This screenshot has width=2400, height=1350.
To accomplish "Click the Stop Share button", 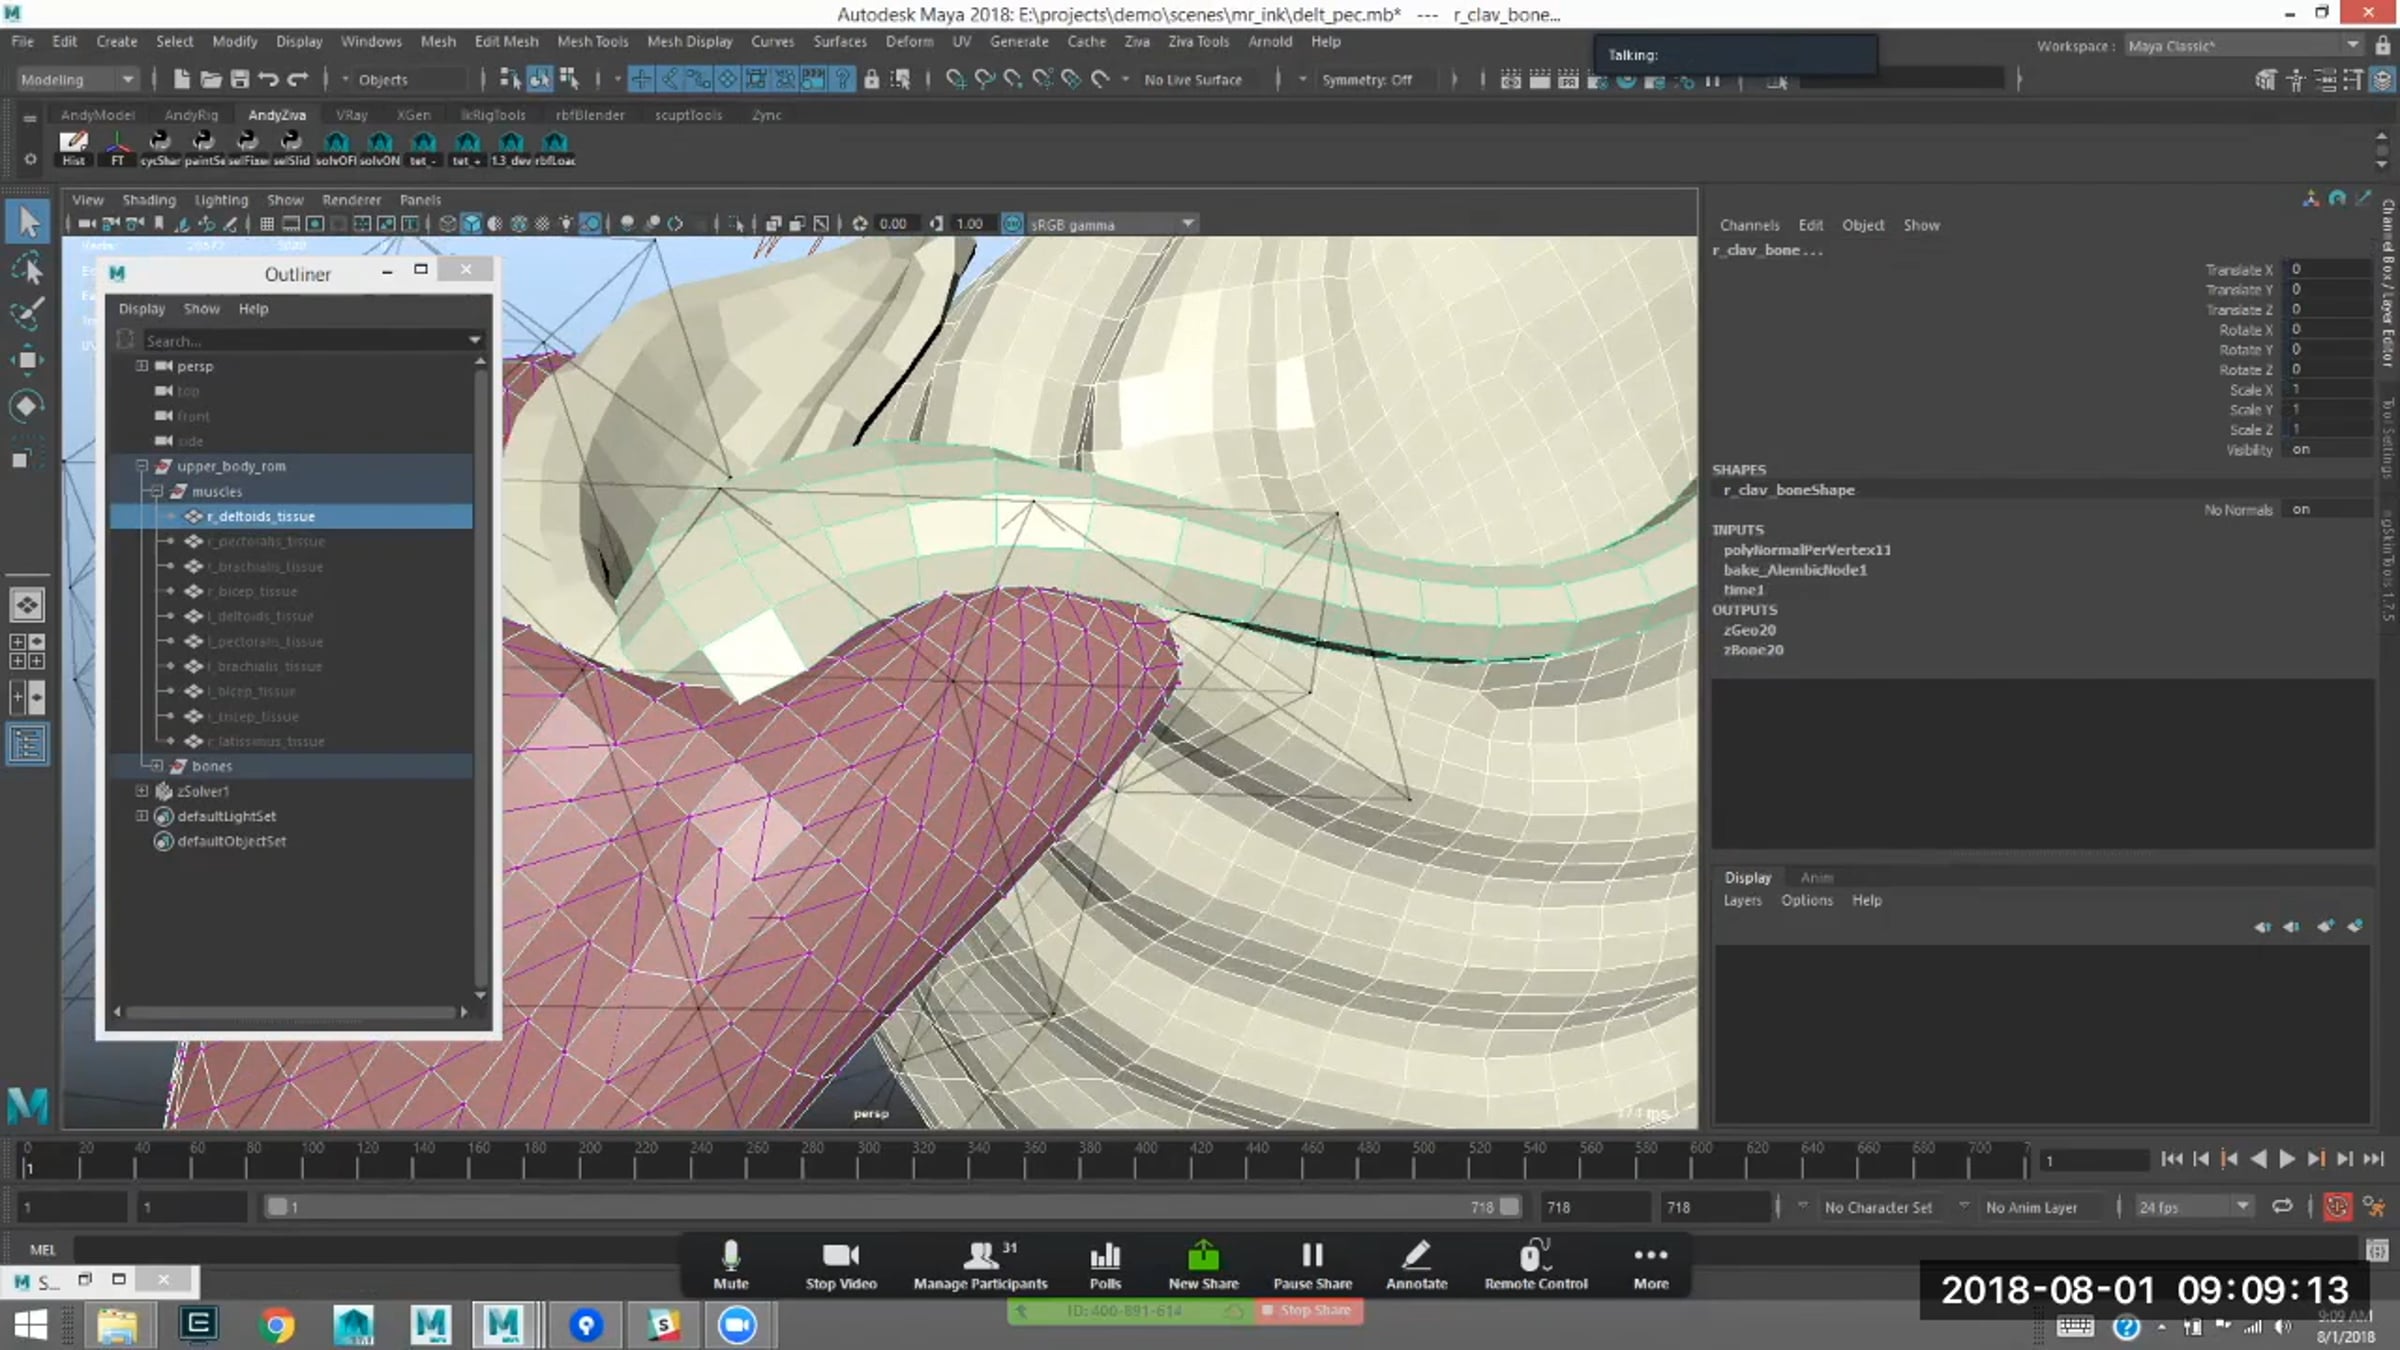I will [1308, 1311].
